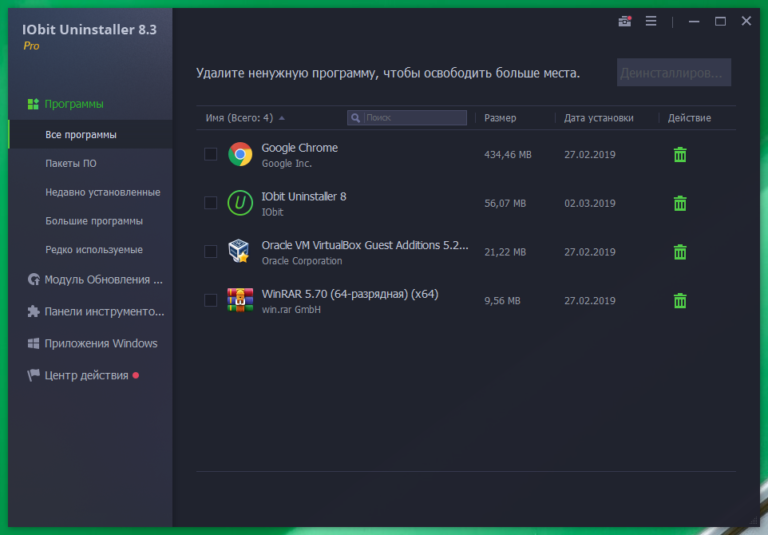The image size is (768, 535).
Task: Toggle the sort arrow next to Имя column
Action: pos(282,118)
